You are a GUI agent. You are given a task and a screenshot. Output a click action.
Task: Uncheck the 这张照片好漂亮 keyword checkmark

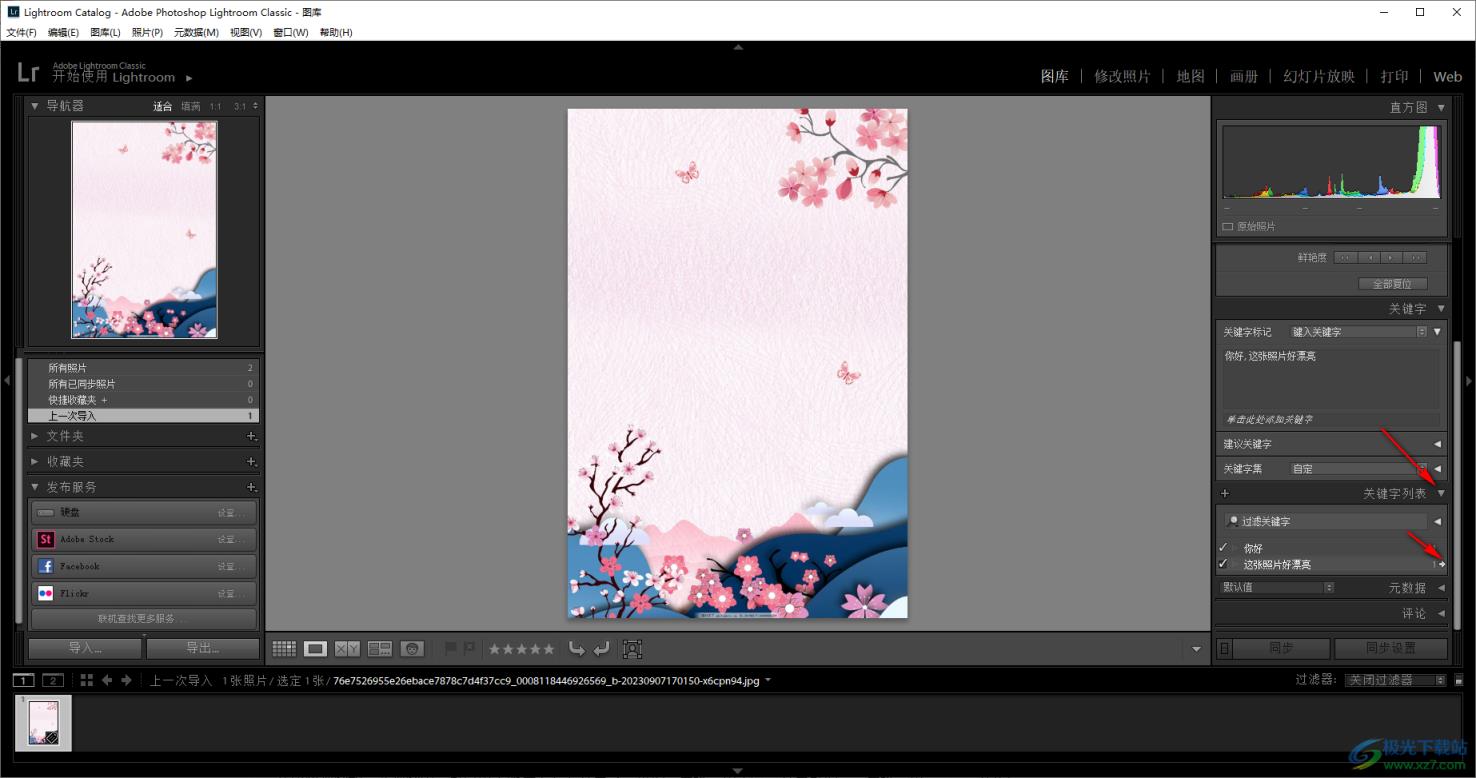point(1223,564)
